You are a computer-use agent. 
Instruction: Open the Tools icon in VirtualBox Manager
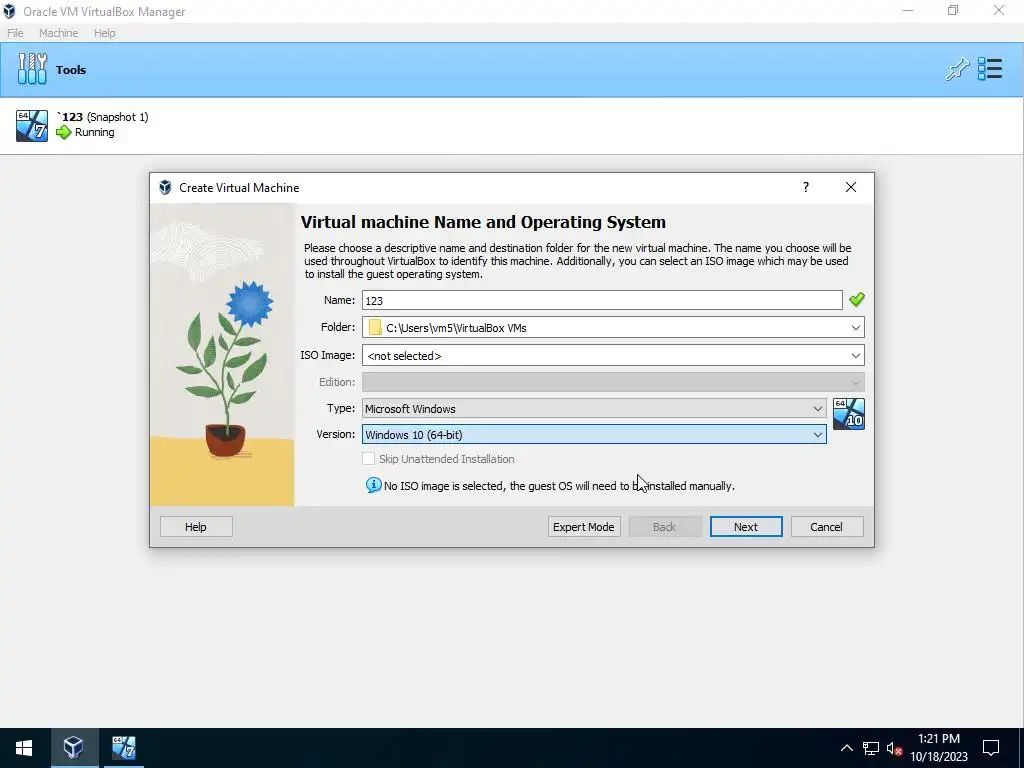point(33,69)
